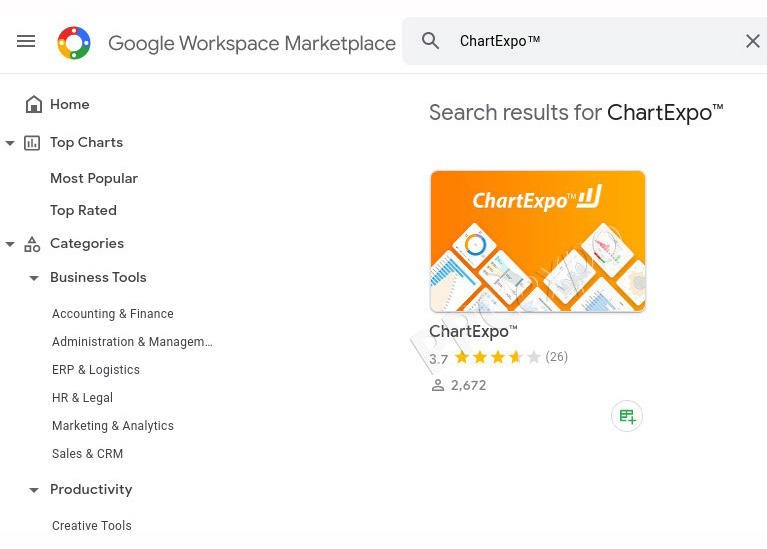Select Accounting & Finance category
The image size is (767, 549).
tap(113, 314)
